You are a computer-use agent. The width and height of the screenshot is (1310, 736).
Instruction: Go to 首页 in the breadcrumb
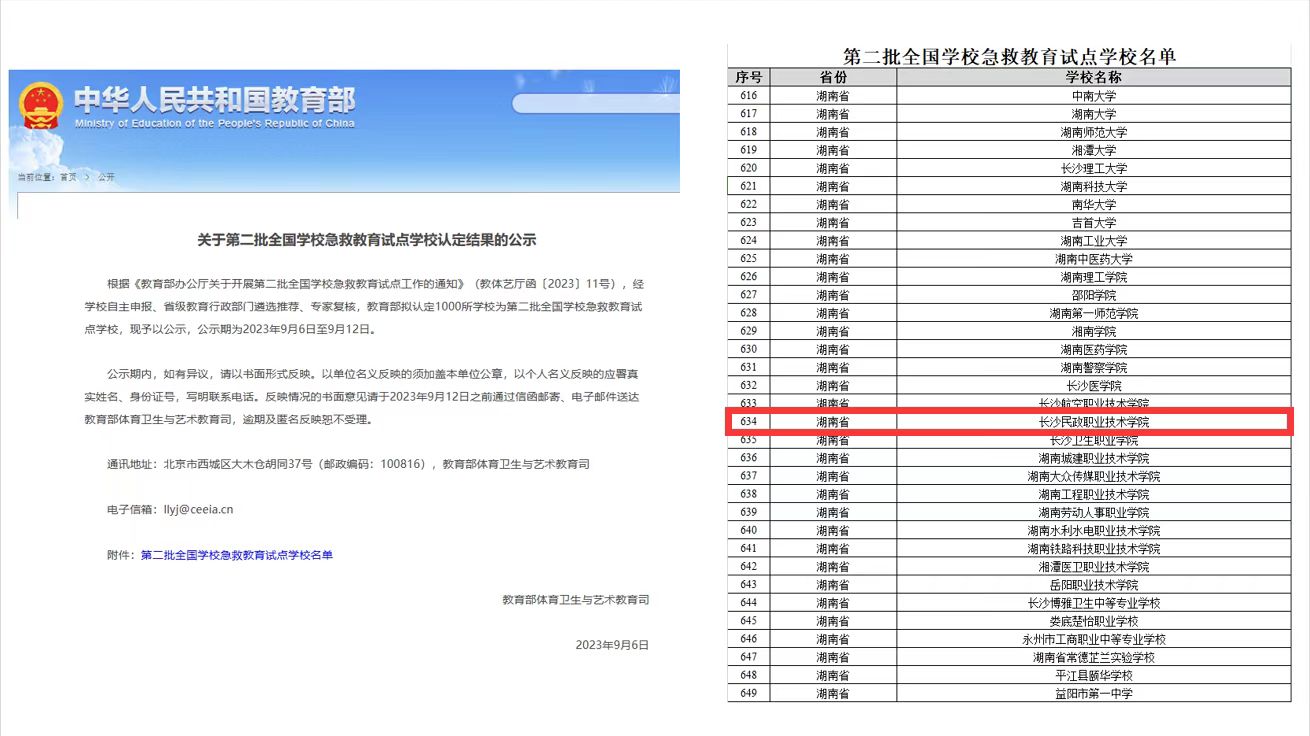[68, 177]
